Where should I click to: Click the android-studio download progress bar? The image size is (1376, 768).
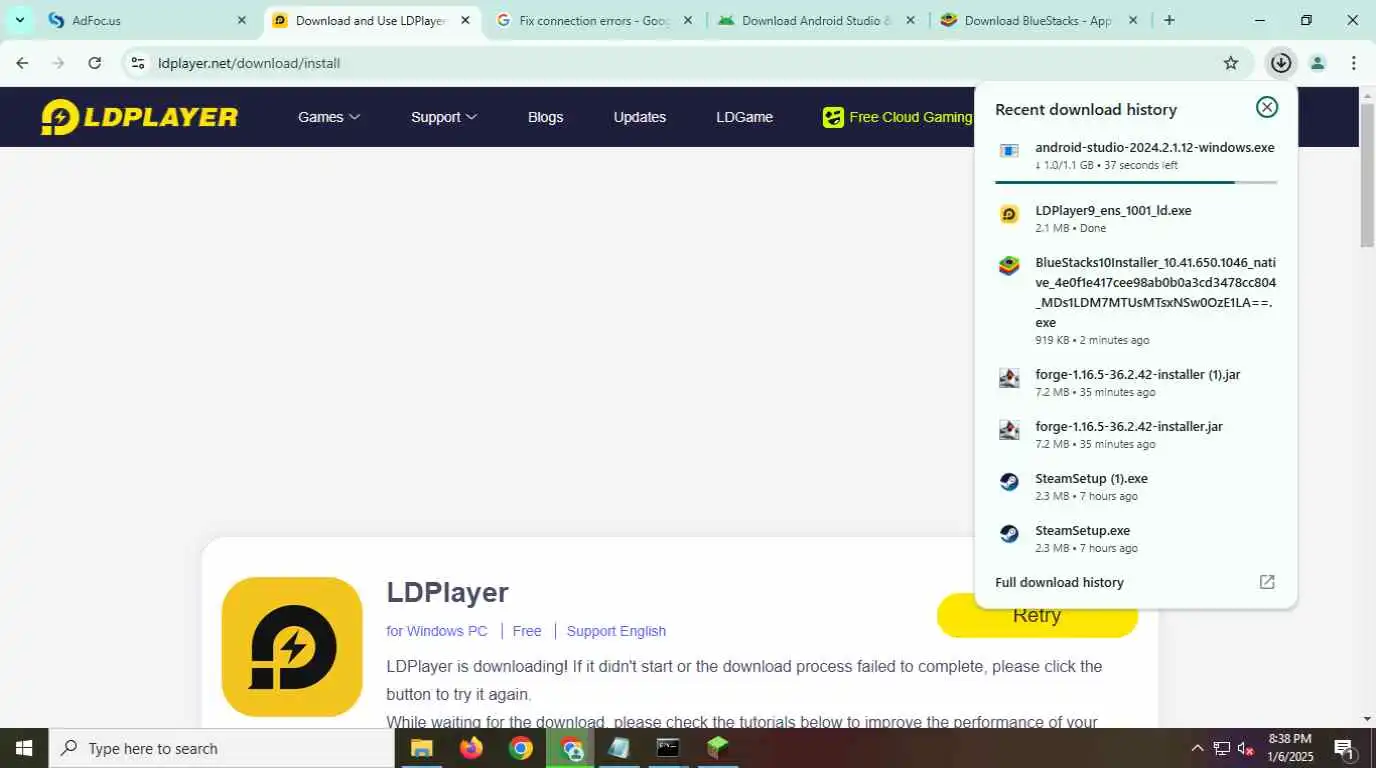pyautogui.click(x=1136, y=182)
